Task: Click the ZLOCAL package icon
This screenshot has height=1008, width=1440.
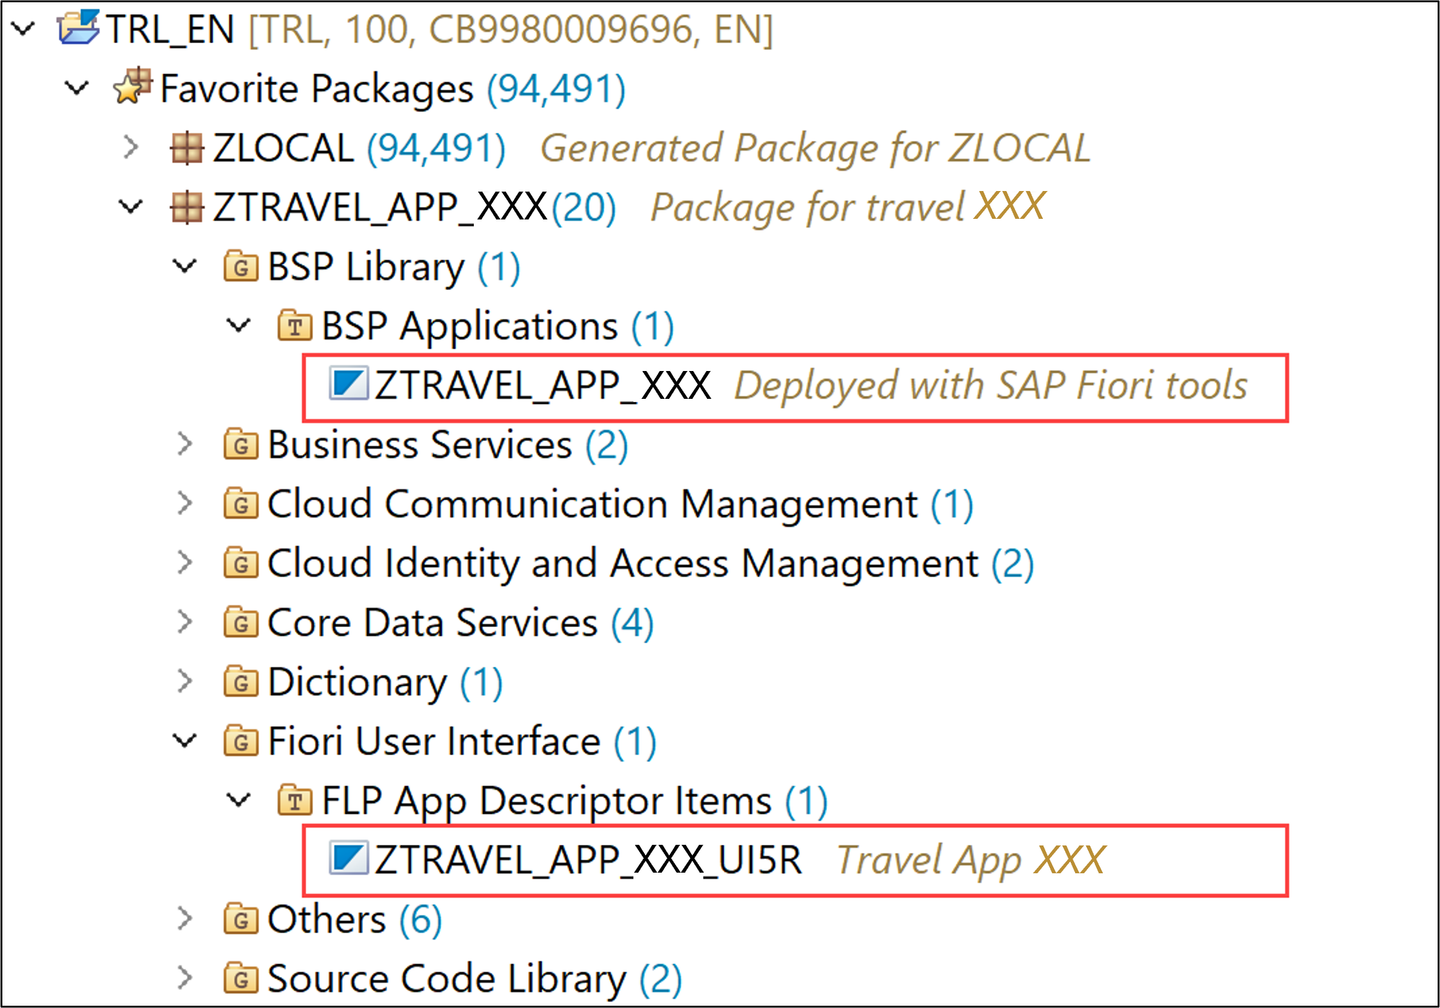Action: [x=187, y=148]
